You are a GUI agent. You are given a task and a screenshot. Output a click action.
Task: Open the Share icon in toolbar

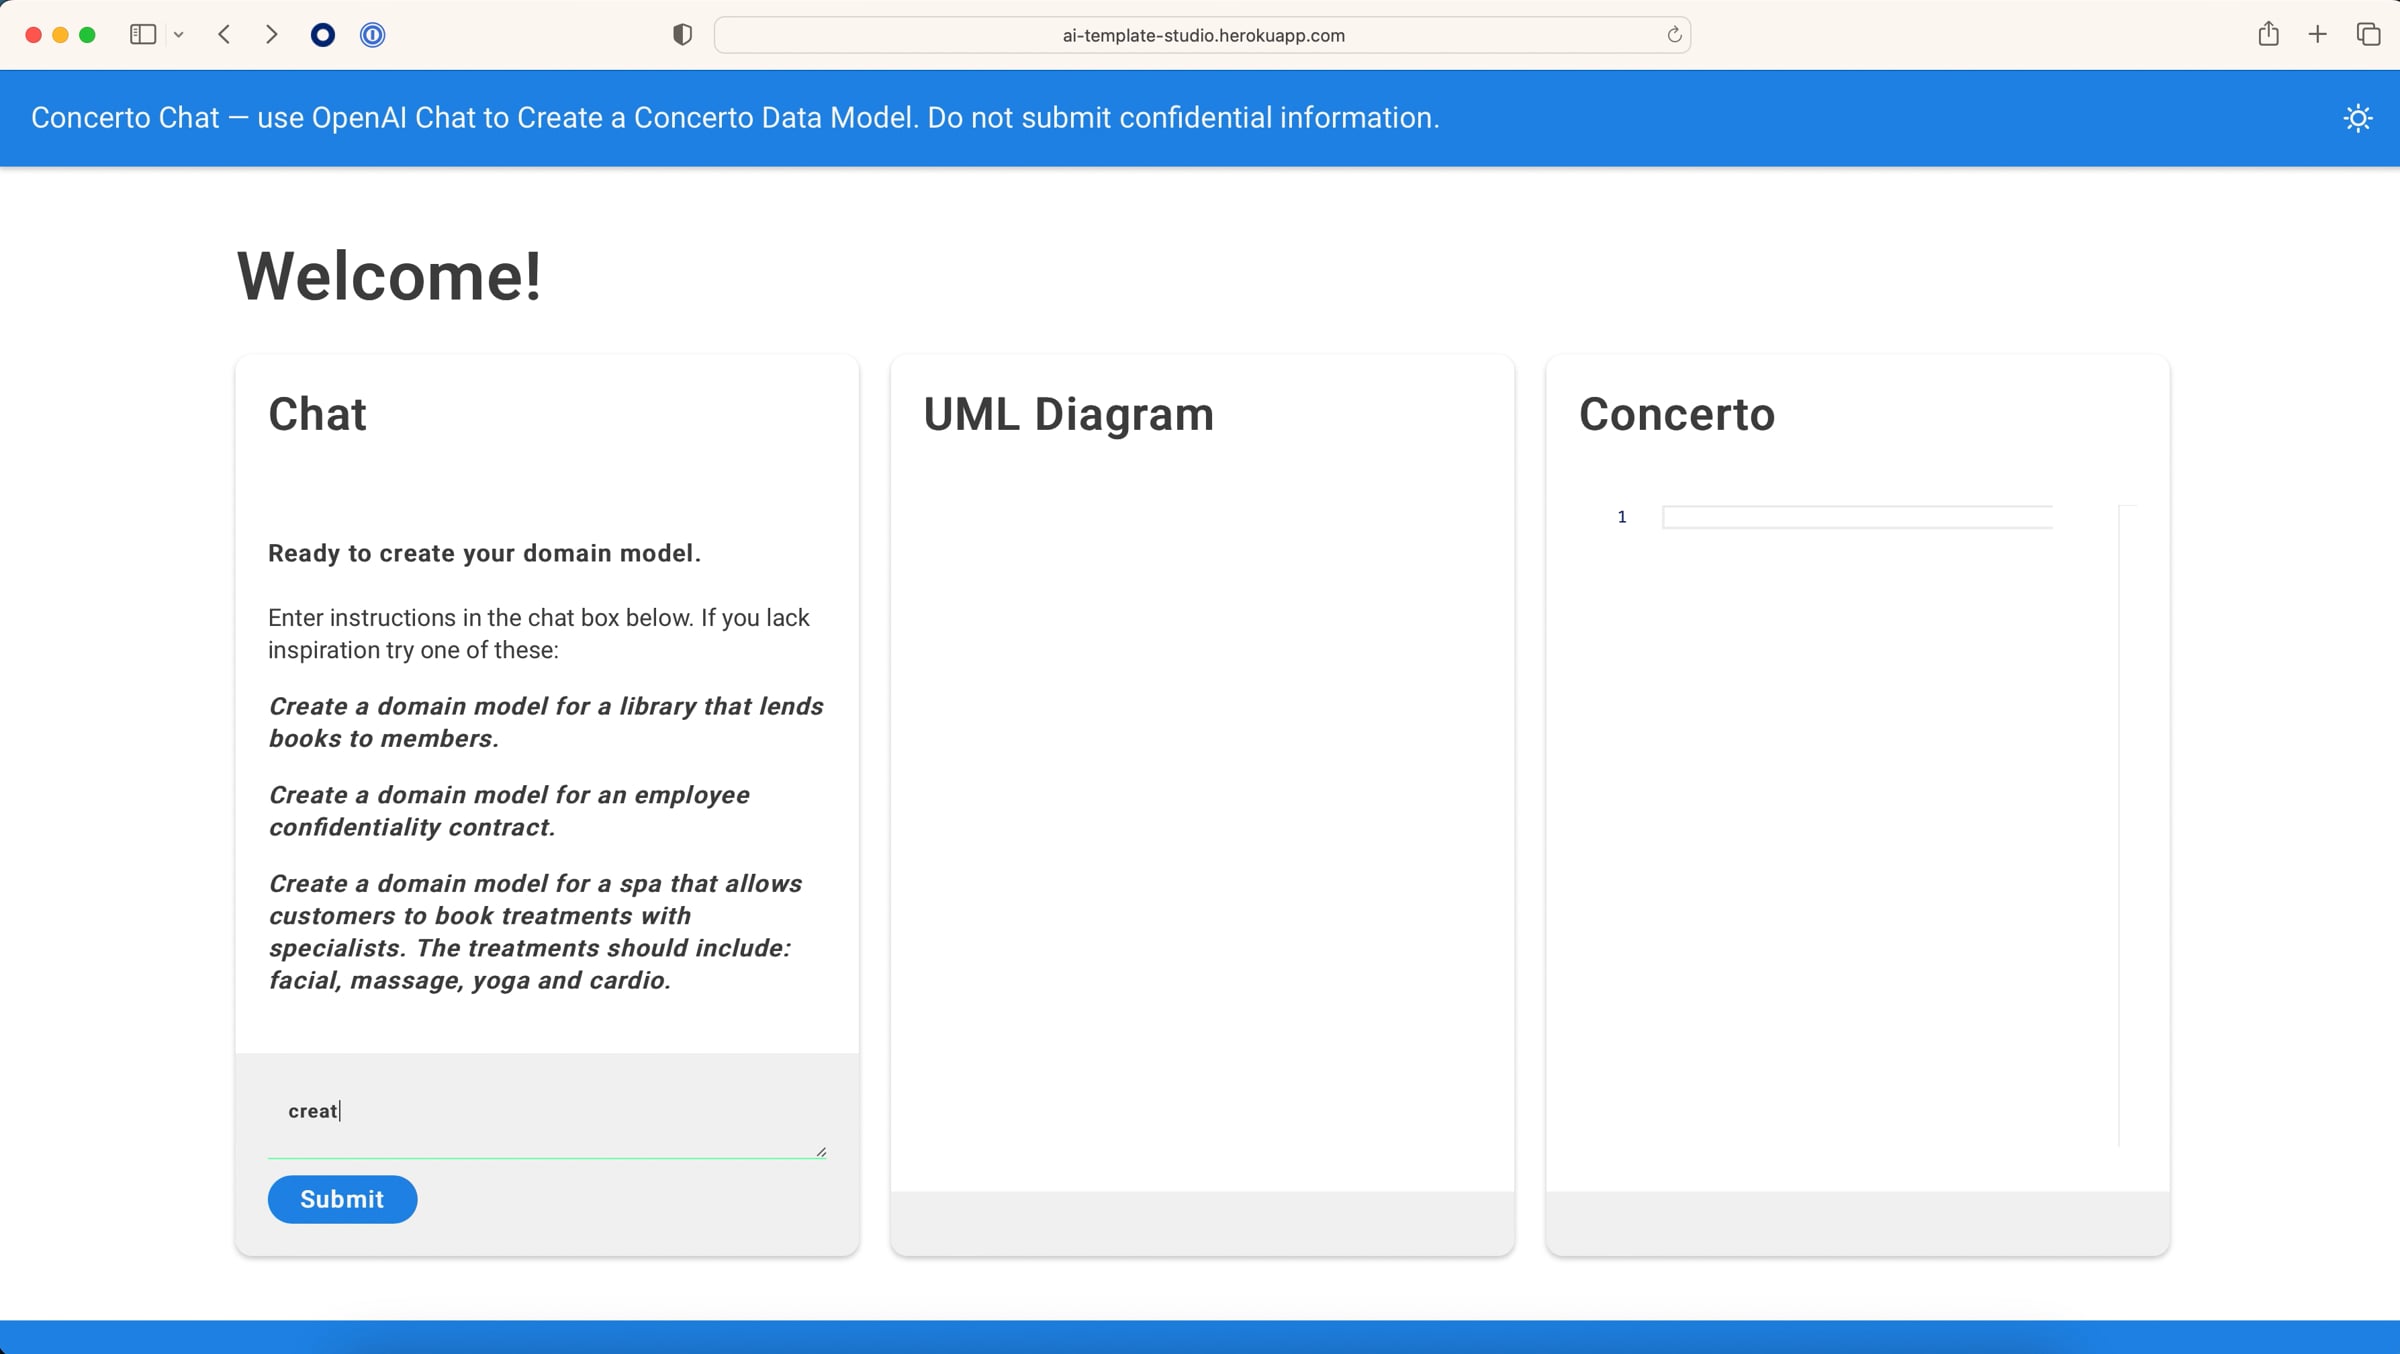[2268, 35]
